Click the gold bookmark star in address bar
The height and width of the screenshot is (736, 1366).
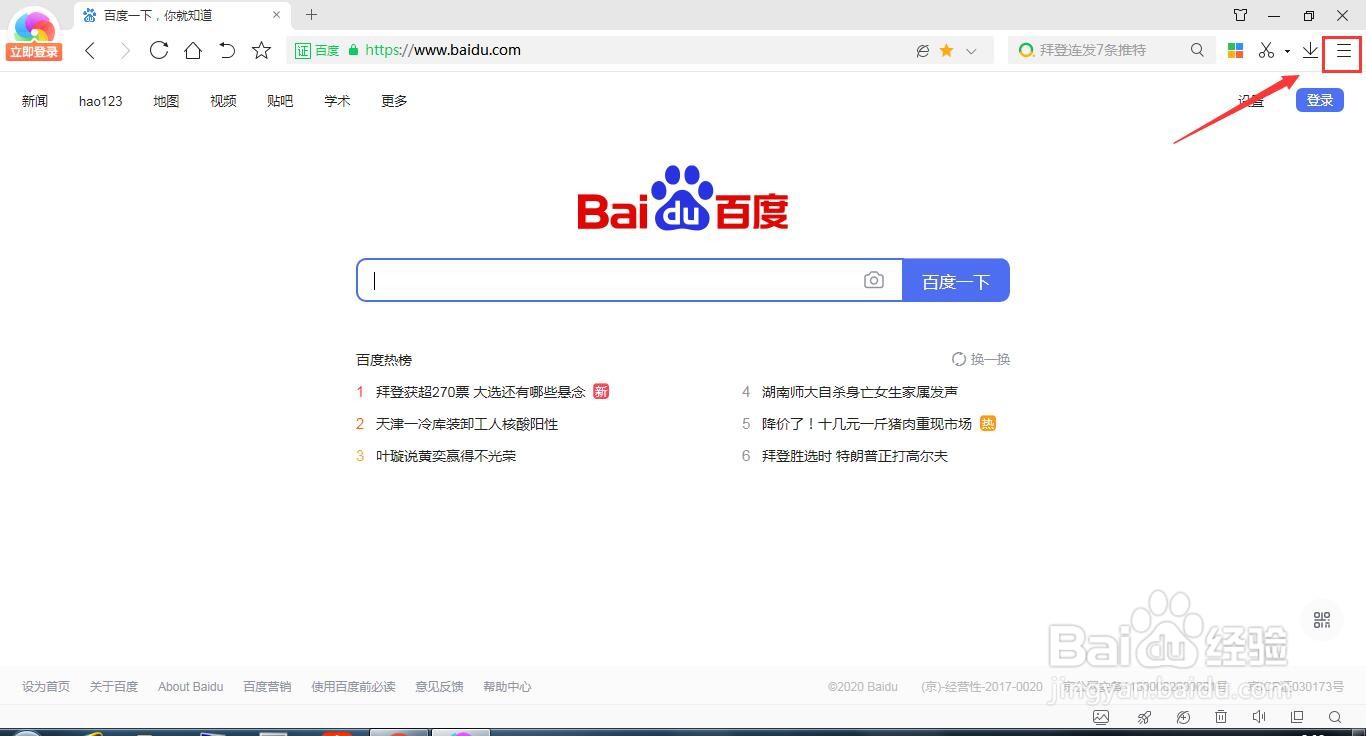point(946,50)
